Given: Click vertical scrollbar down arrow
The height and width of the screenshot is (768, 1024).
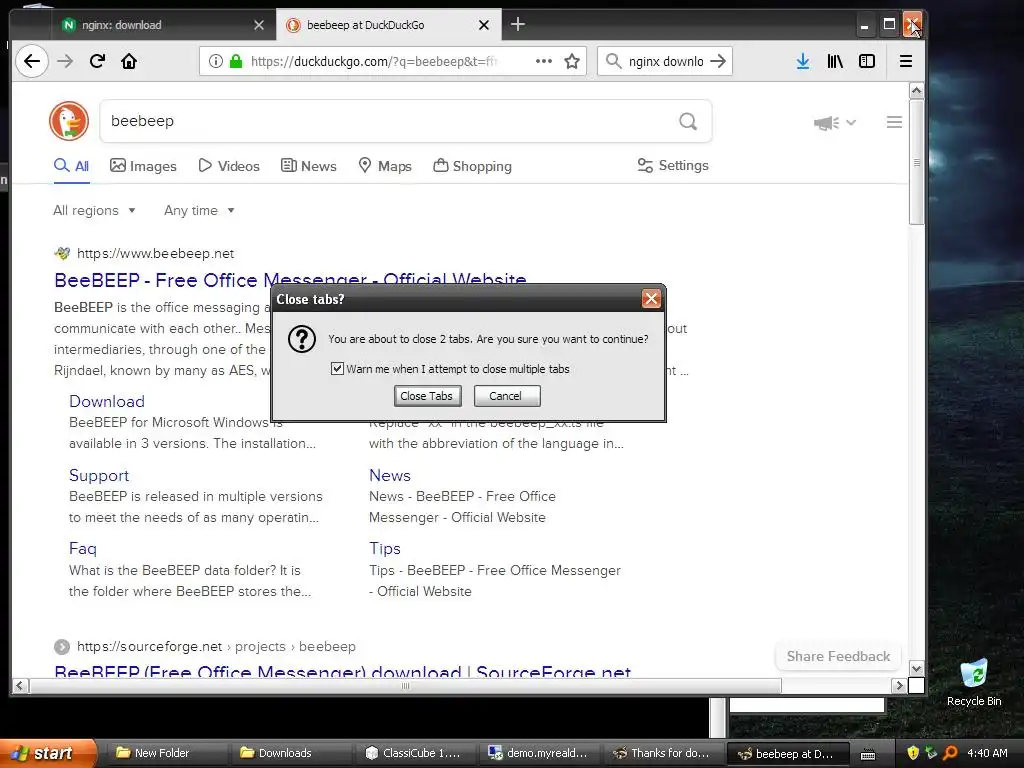Looking at the screenshot, I should coord(916,669).
